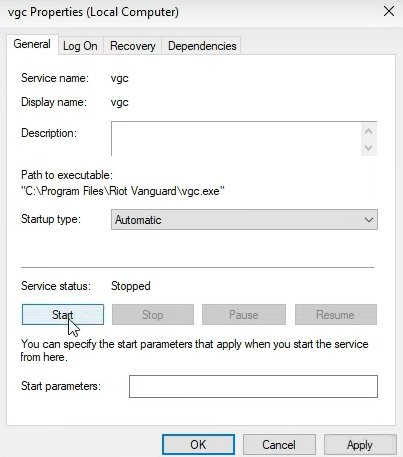Focus the Start parameters field
Screen dimensions: 403x457
pyautogui.click(x=253, y=387)
